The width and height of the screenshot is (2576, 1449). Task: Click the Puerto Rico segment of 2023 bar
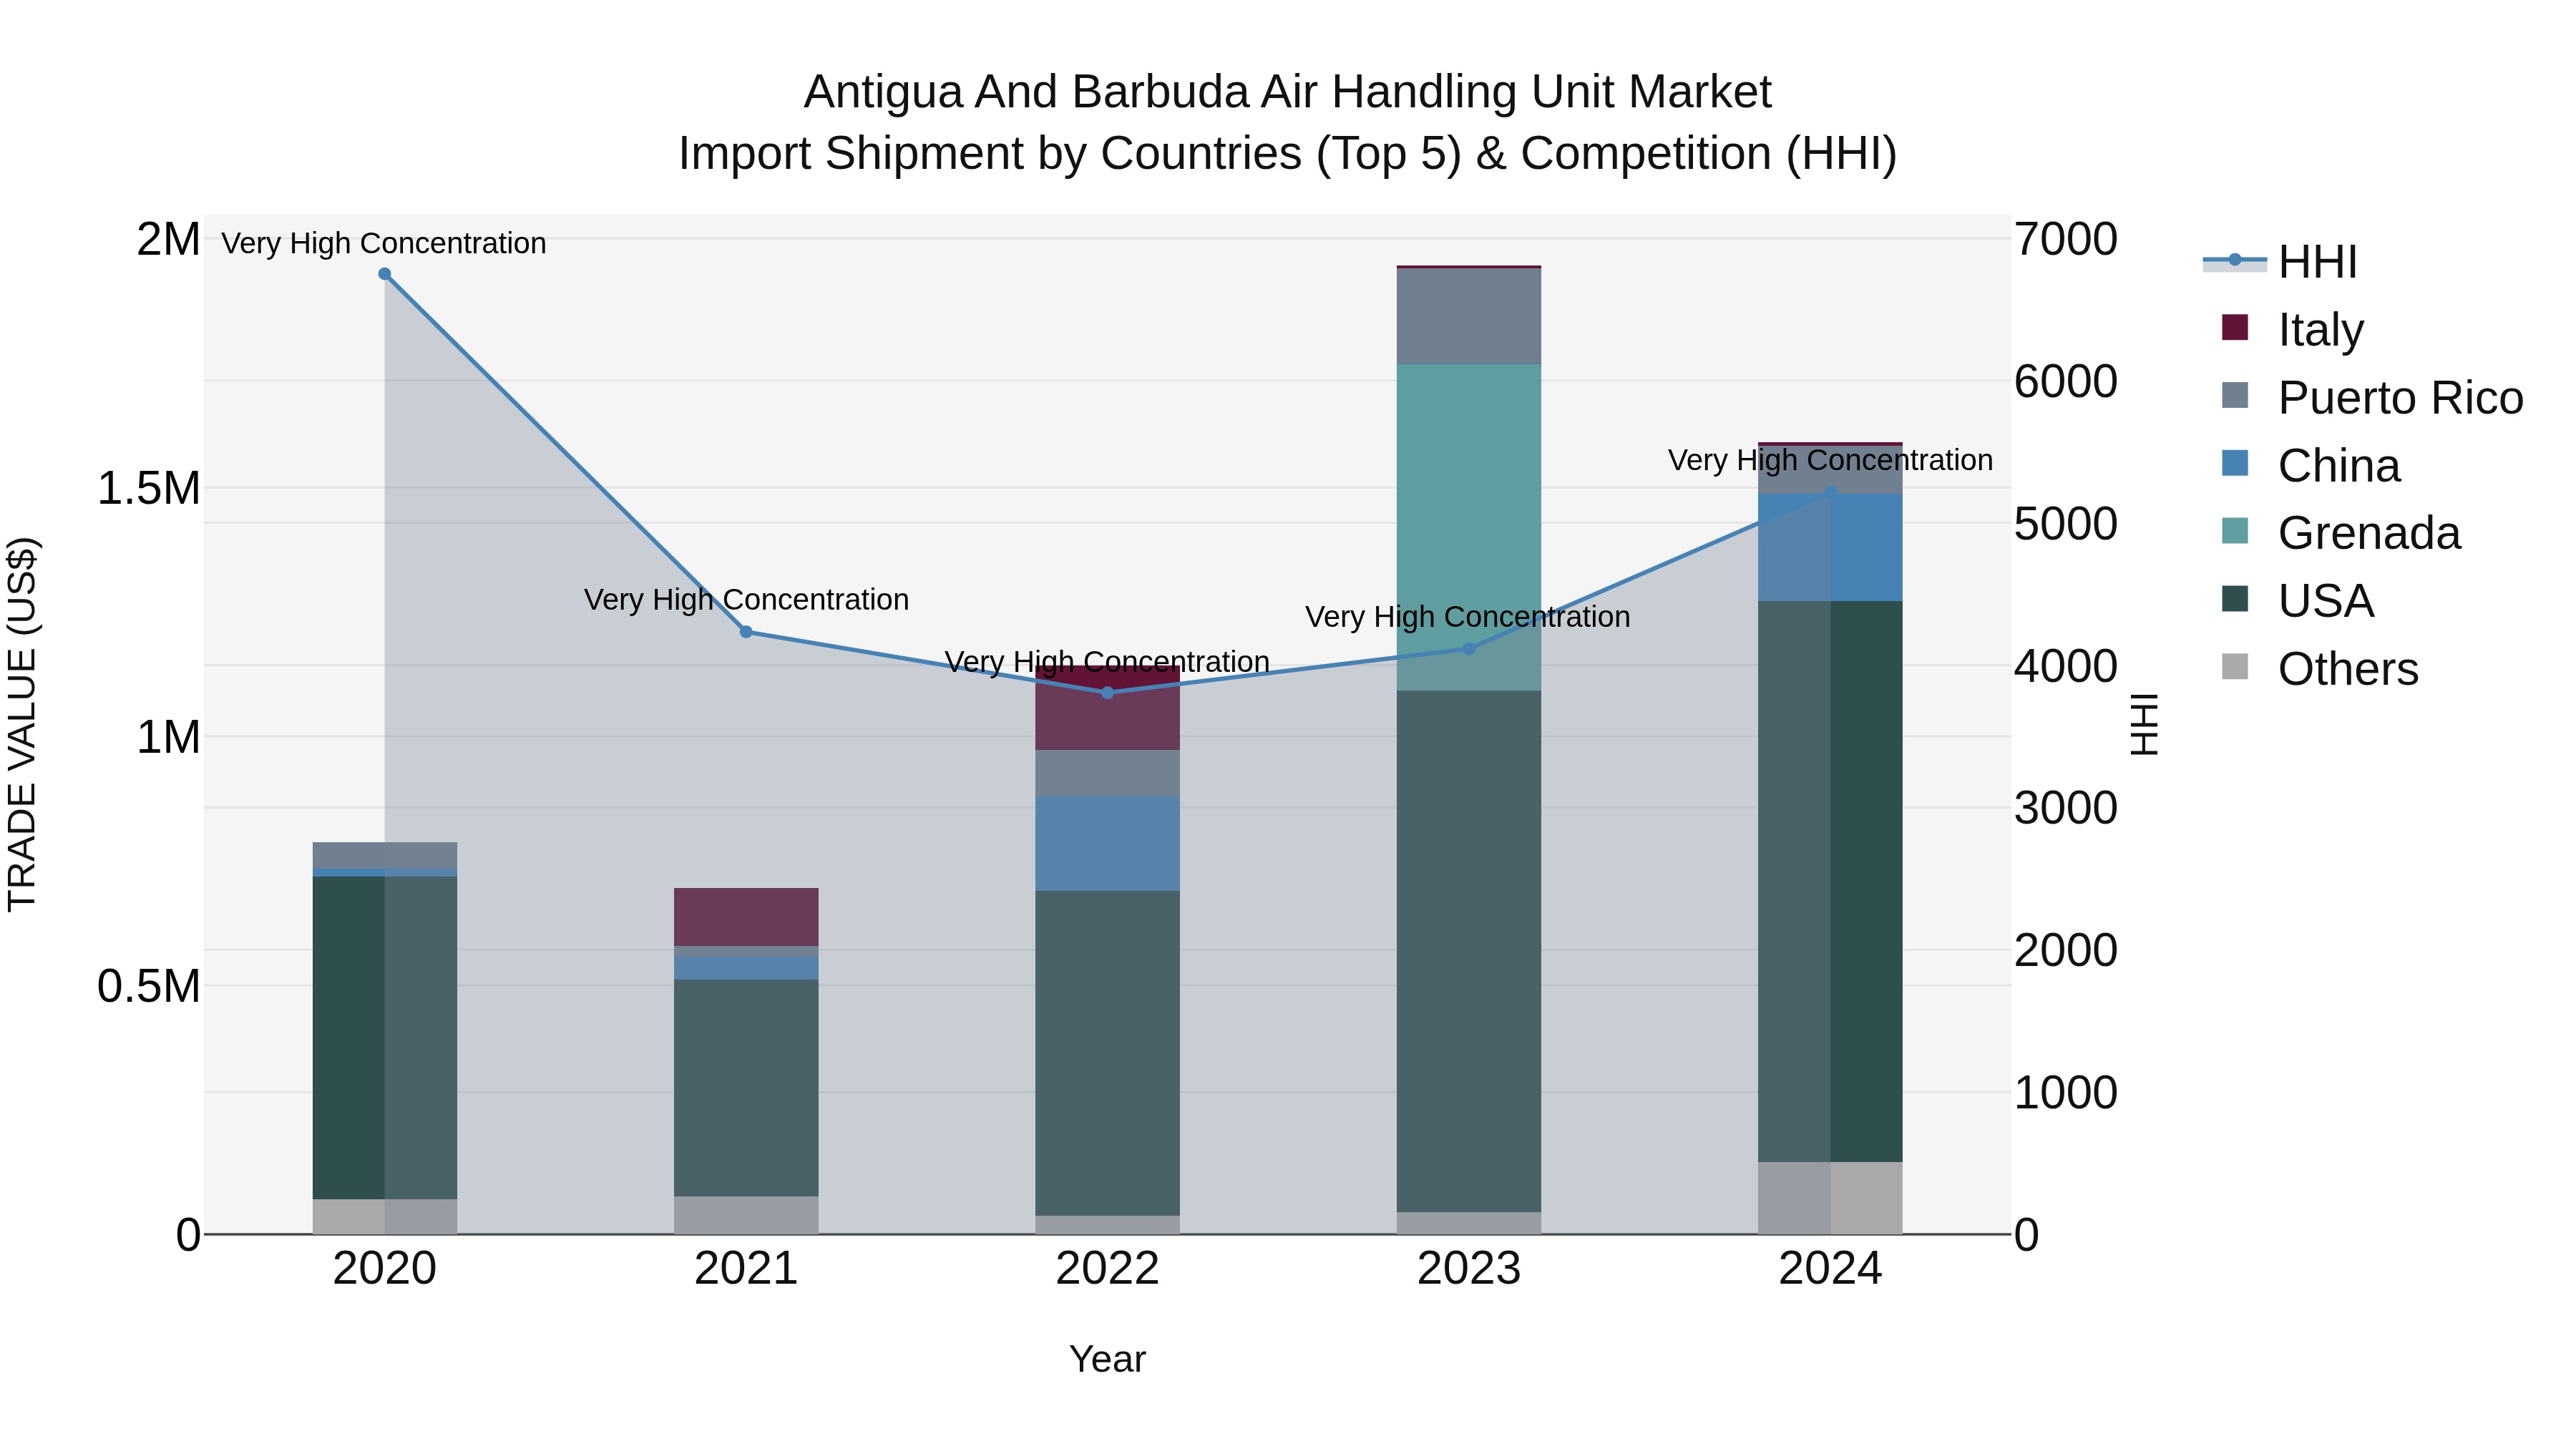(x=1469, y=316)
